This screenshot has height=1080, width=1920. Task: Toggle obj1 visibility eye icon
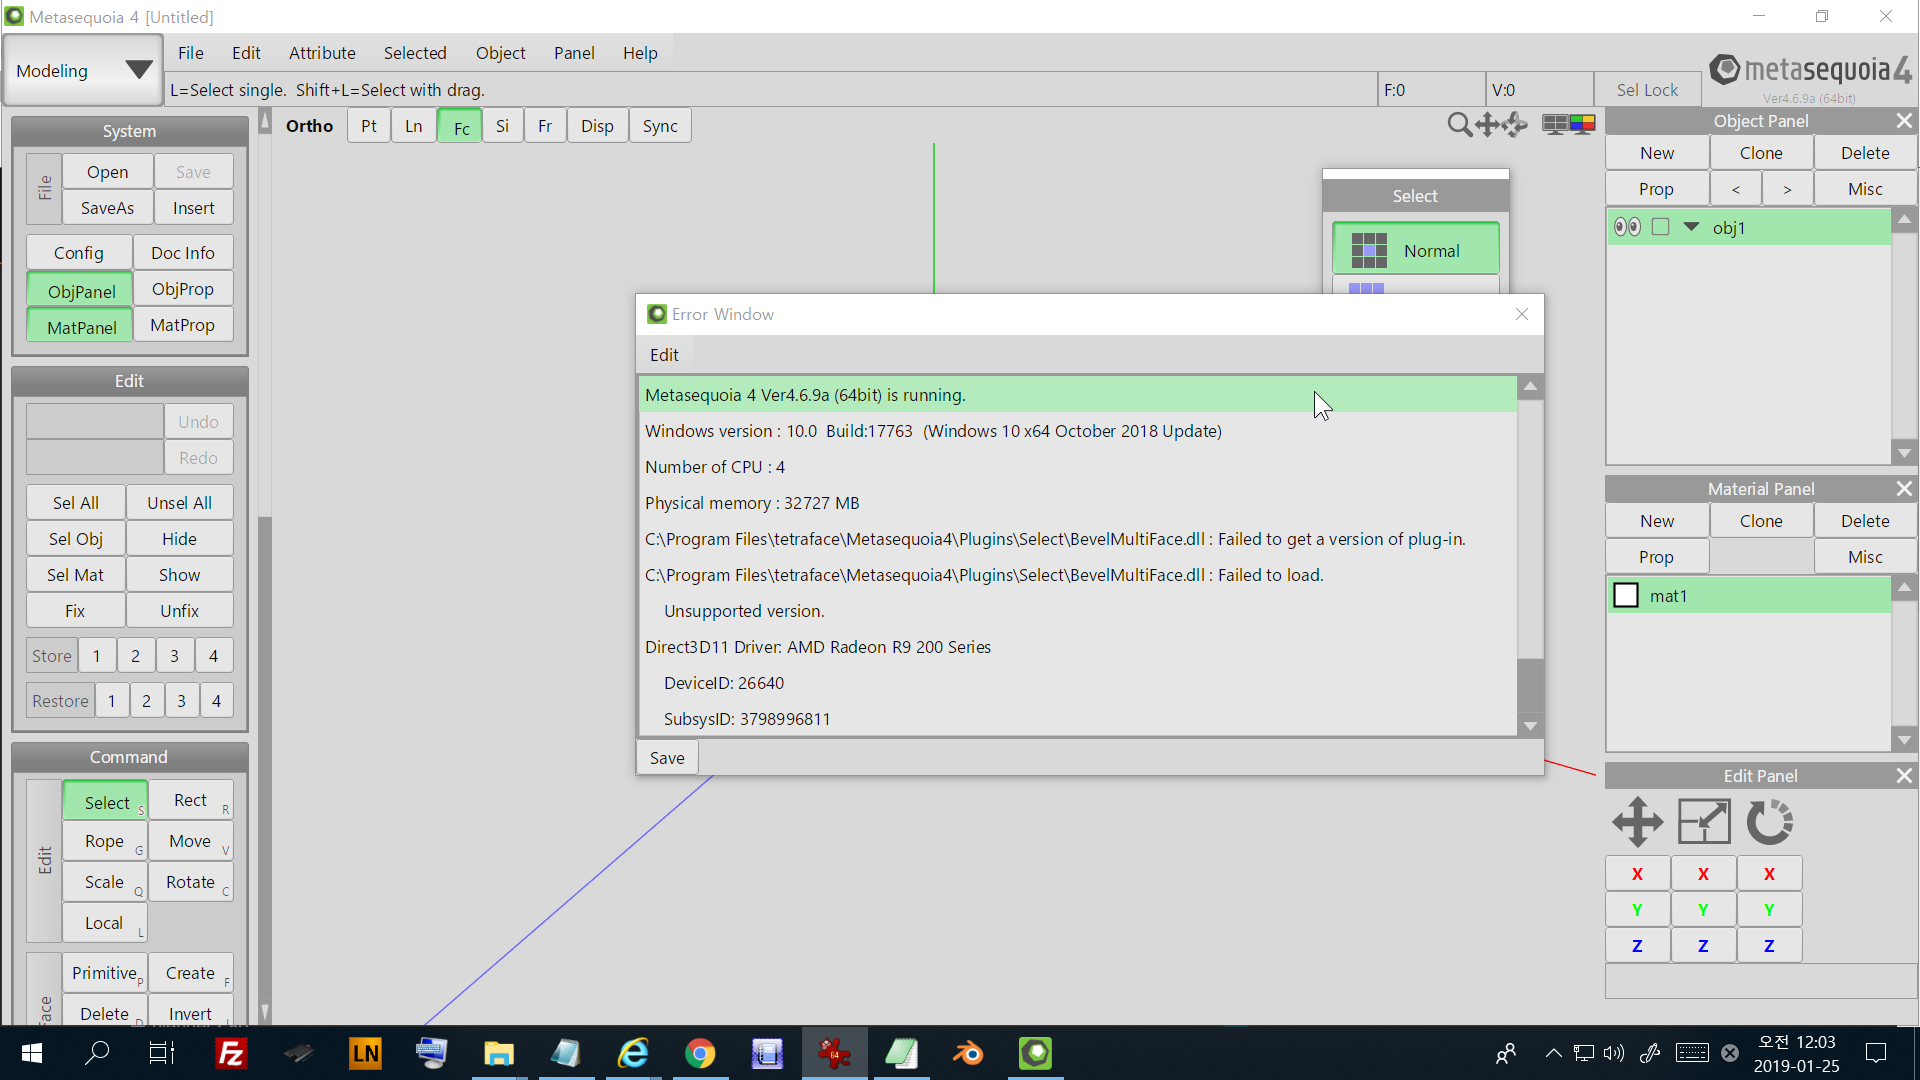pos(1627,227)
